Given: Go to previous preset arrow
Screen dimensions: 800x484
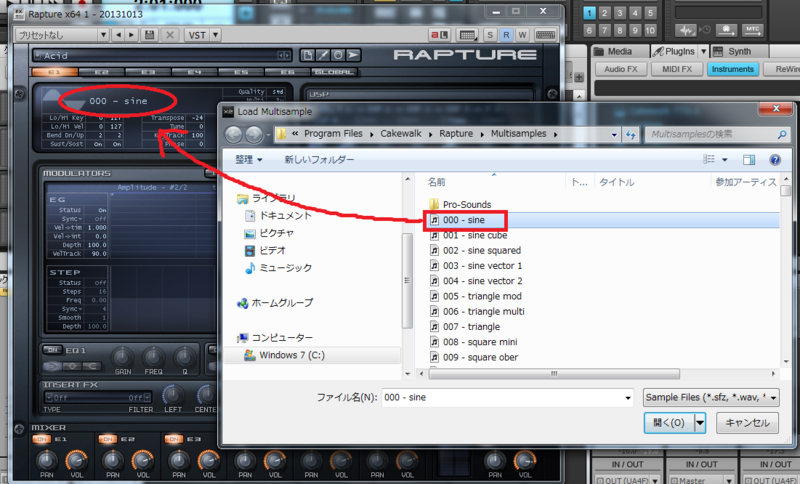Looking at the screenshot, I should coord(119,35).
